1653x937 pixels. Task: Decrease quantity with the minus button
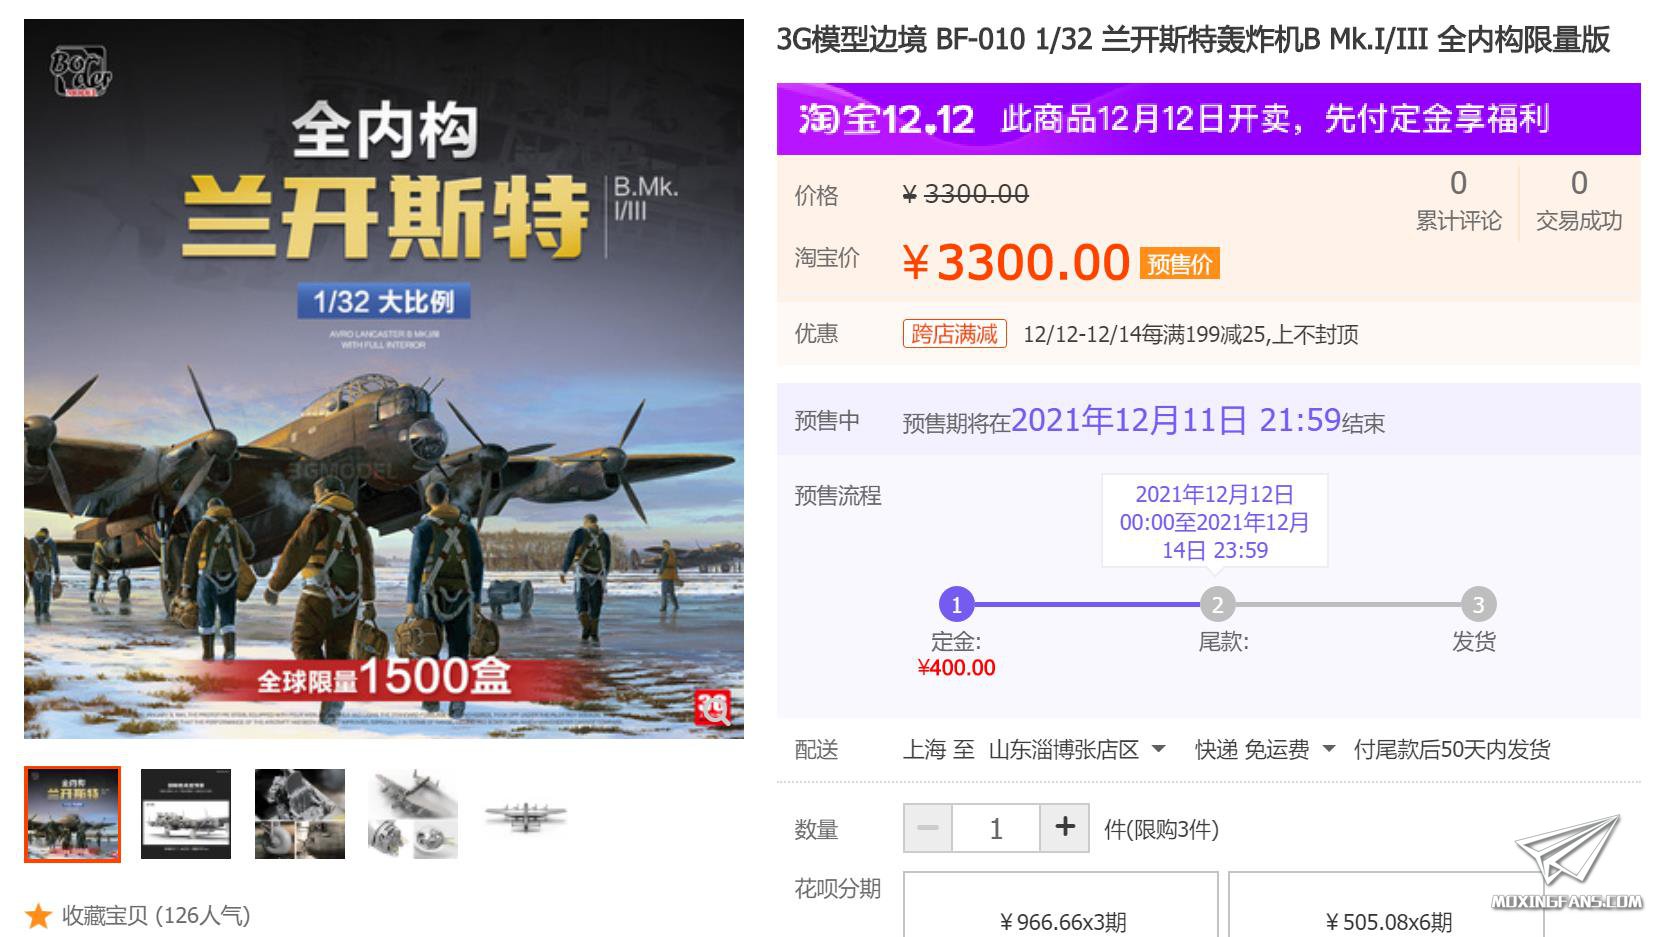[927, 828]
